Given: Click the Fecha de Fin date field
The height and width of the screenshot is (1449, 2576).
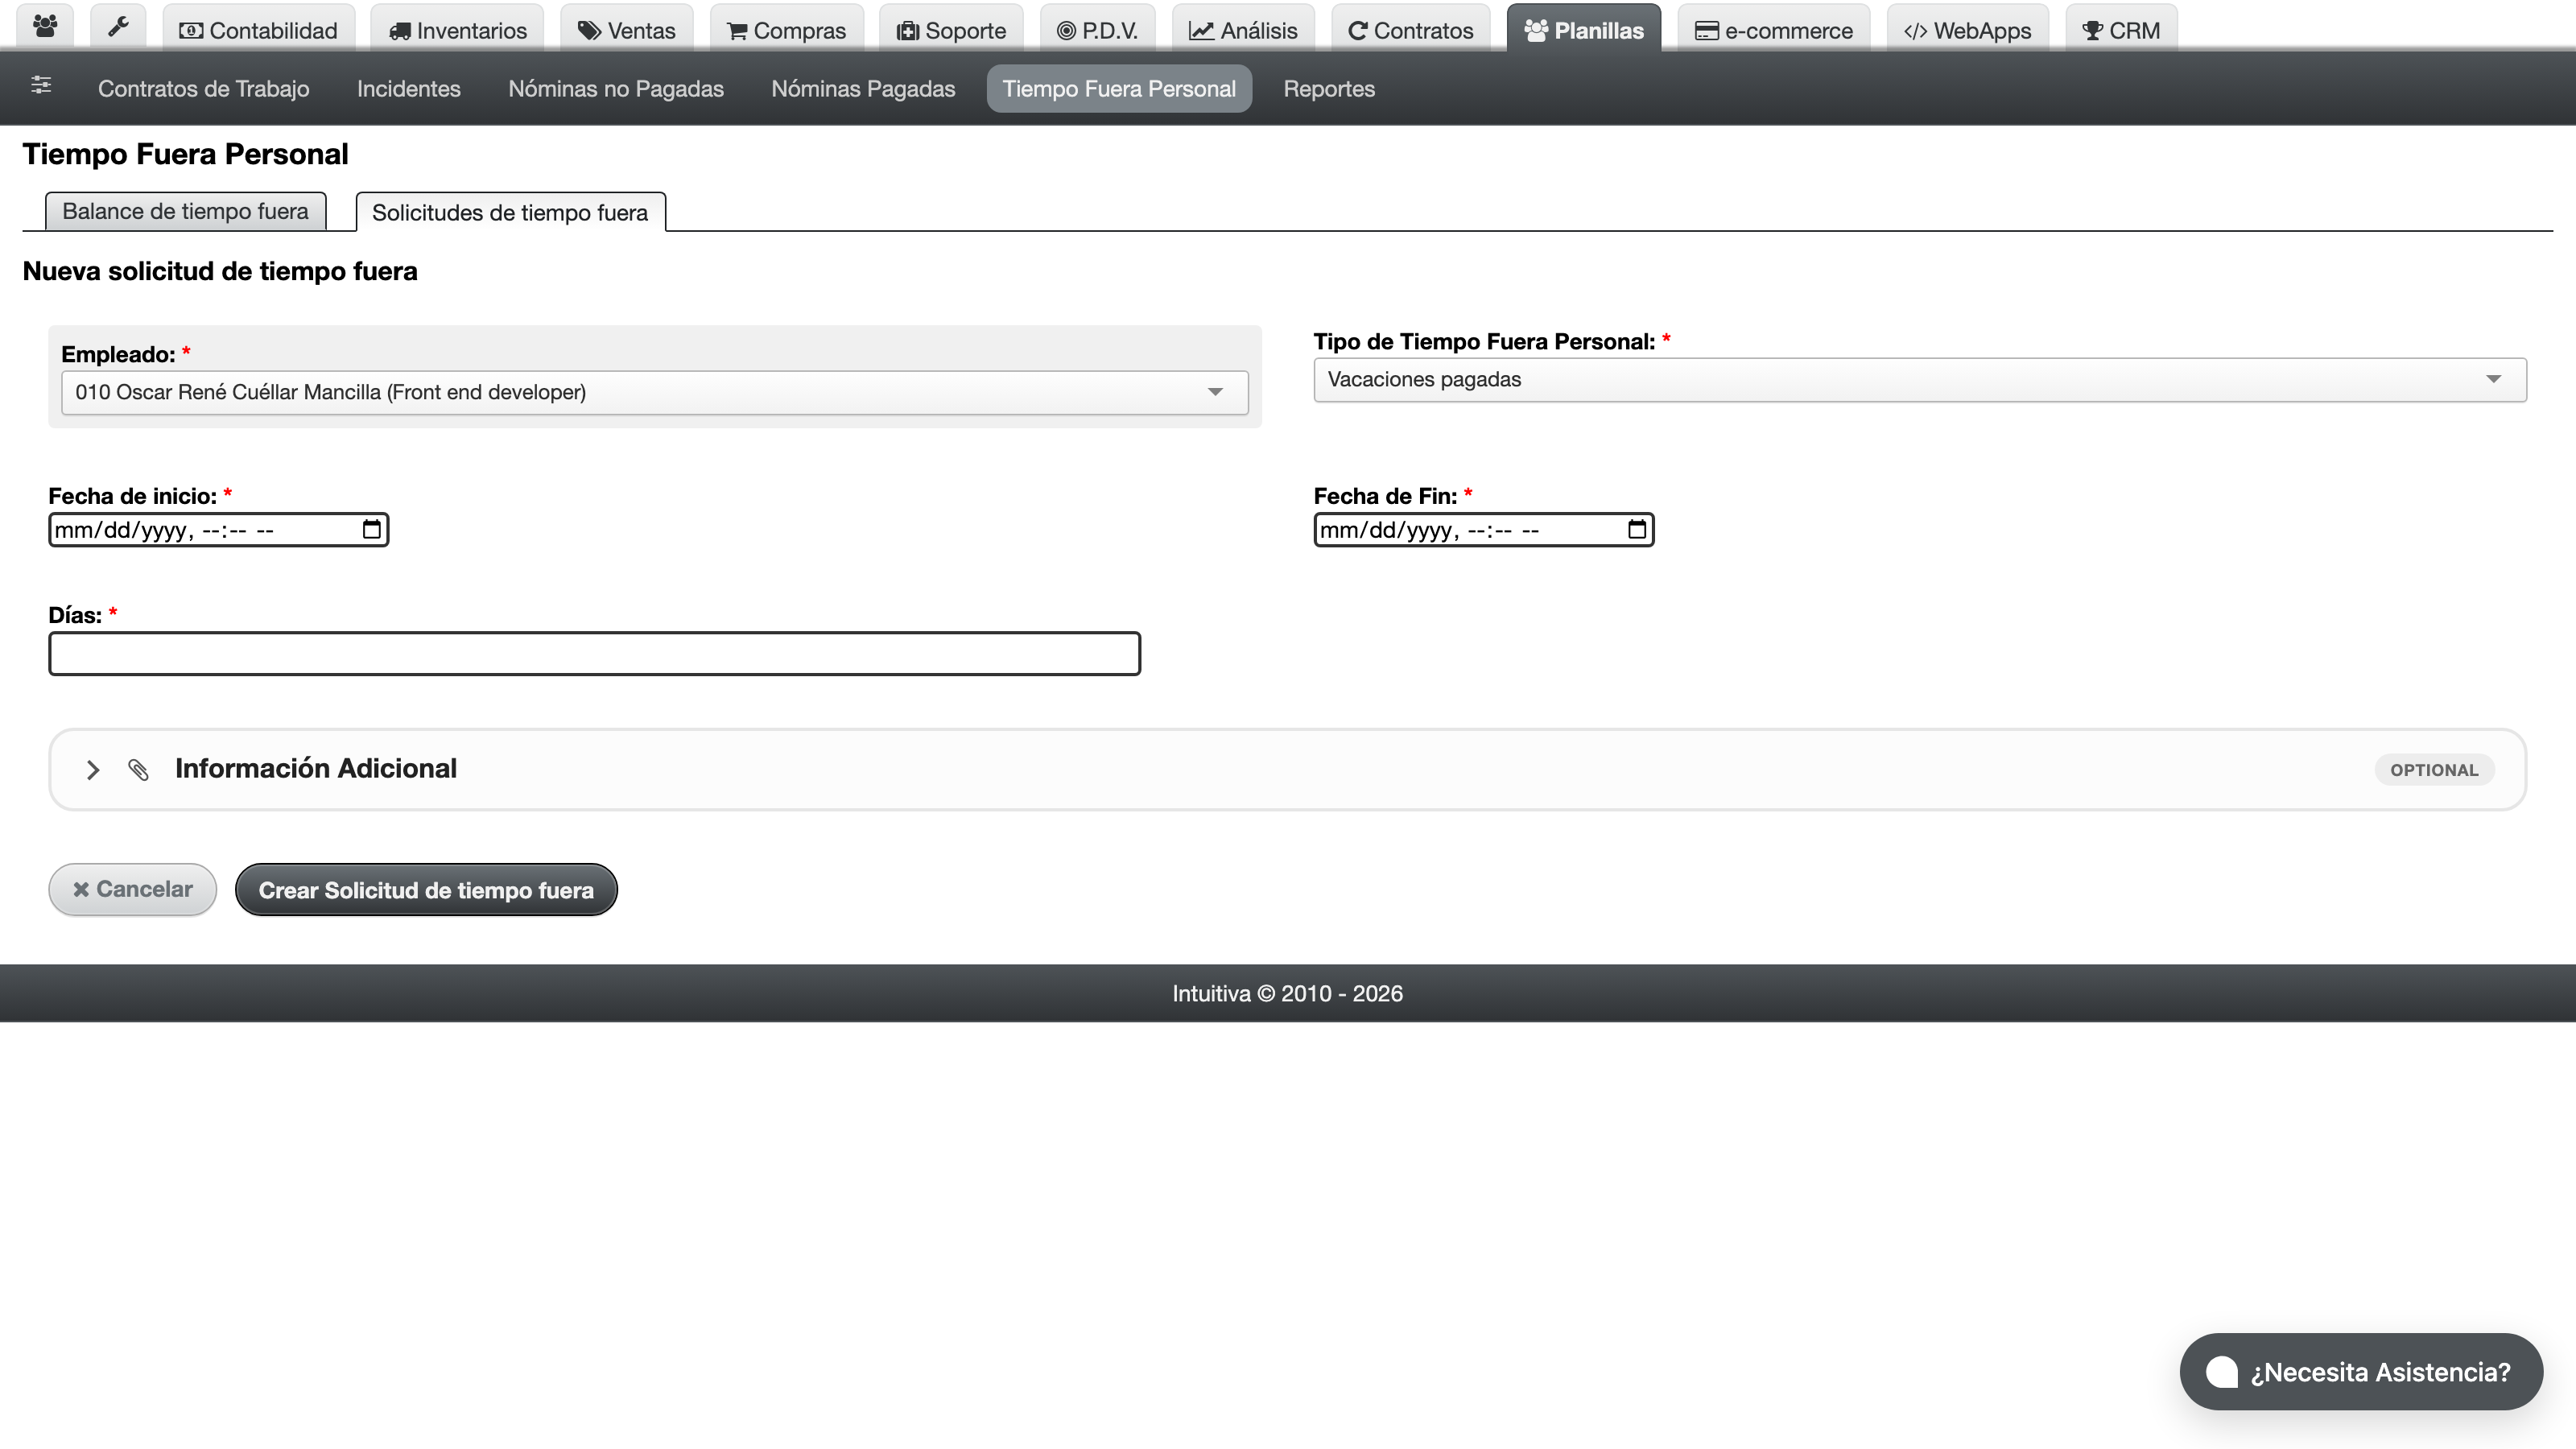Looking at the screenshot, I should [1483, 529].
